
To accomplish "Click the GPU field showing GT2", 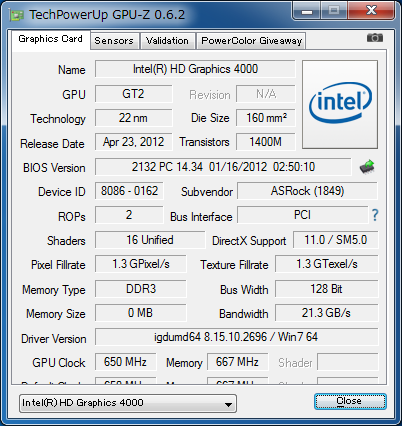I will click(x=133, y=94).
